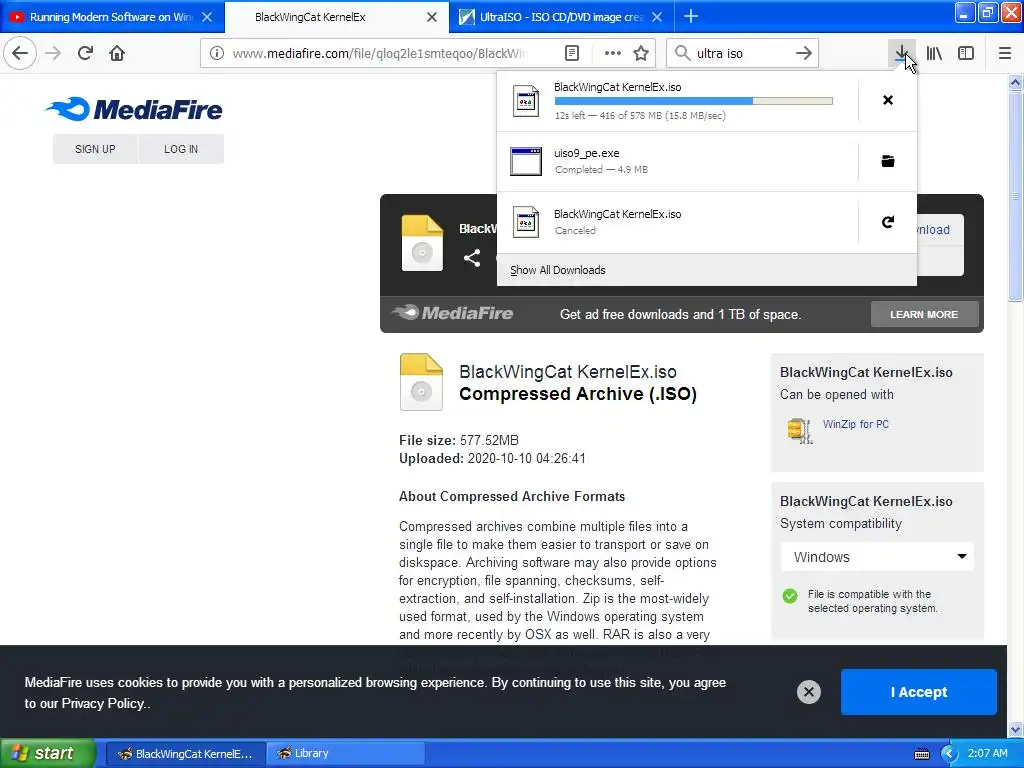Click the WinZip for PC icon
Viewport: 1024px width, 768px height.
(799, 430)
